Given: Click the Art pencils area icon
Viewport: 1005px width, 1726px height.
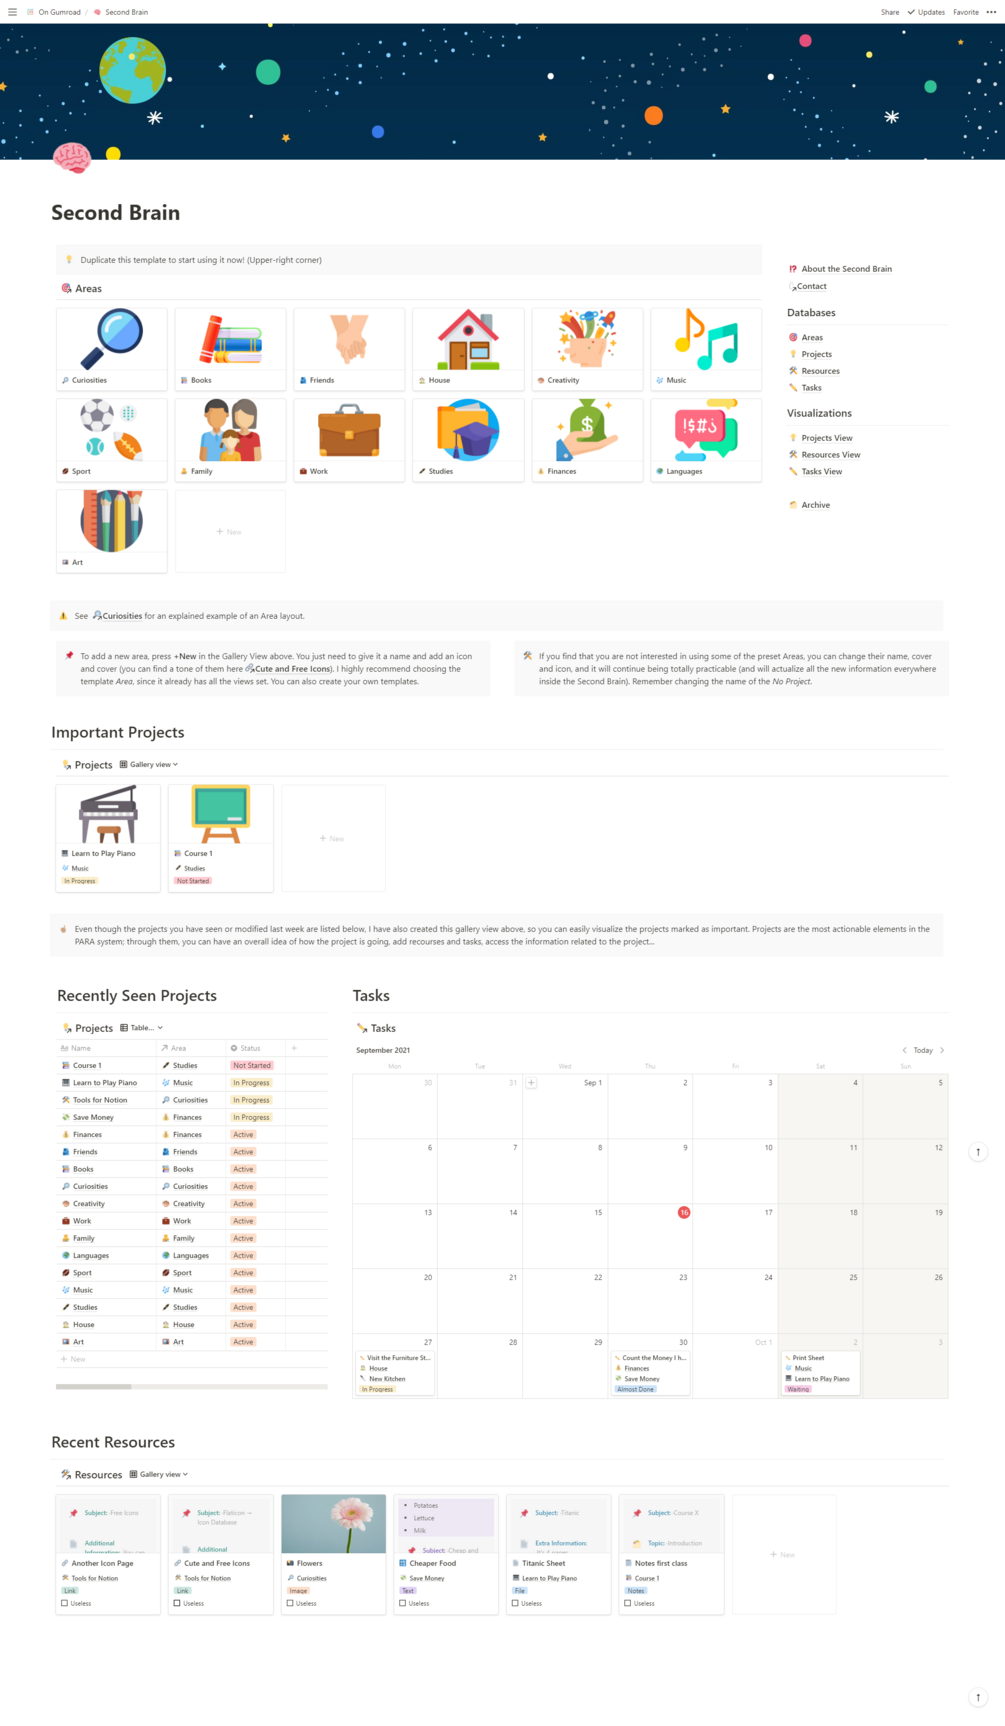Looking at the screenshot, I should (x=112, y=521).
